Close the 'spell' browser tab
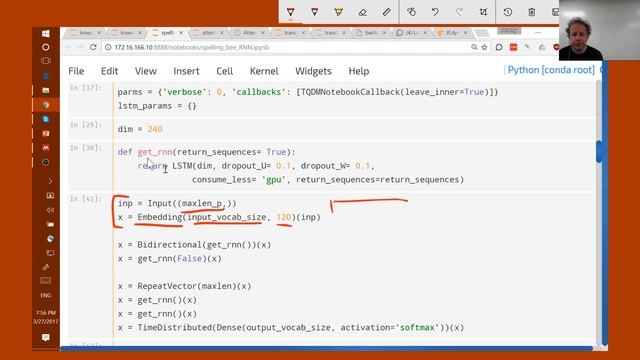The width and height of the screenshot is (640, 360). (181, 33)
